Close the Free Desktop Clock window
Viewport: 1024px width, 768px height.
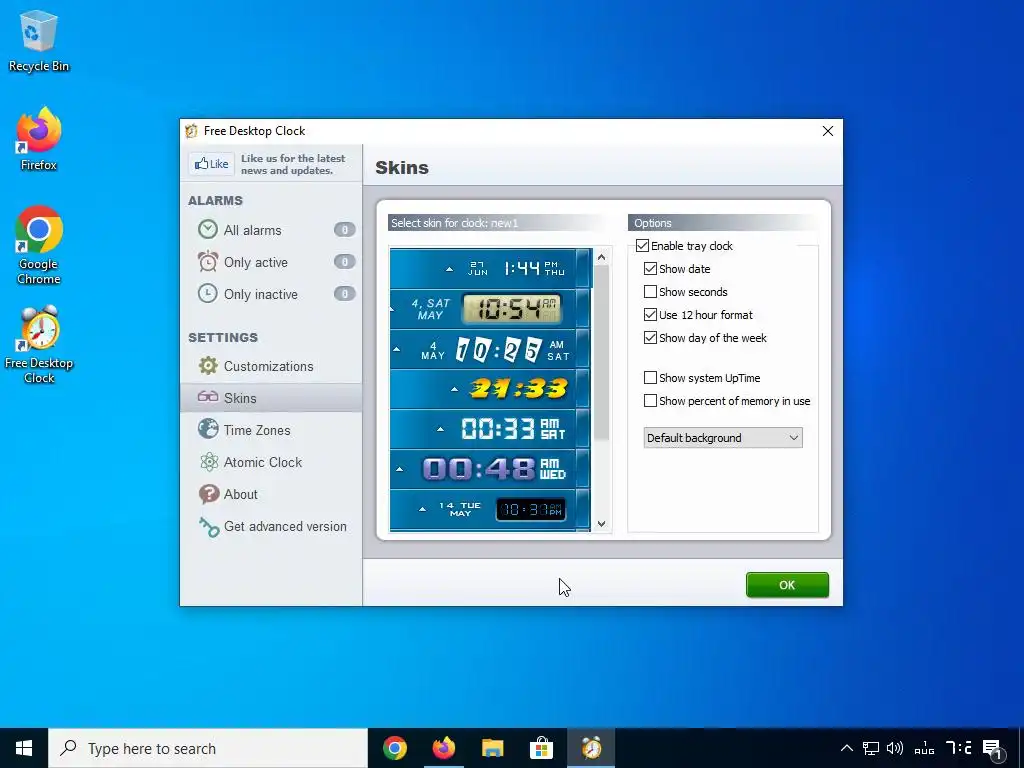[x=827, y=131]
